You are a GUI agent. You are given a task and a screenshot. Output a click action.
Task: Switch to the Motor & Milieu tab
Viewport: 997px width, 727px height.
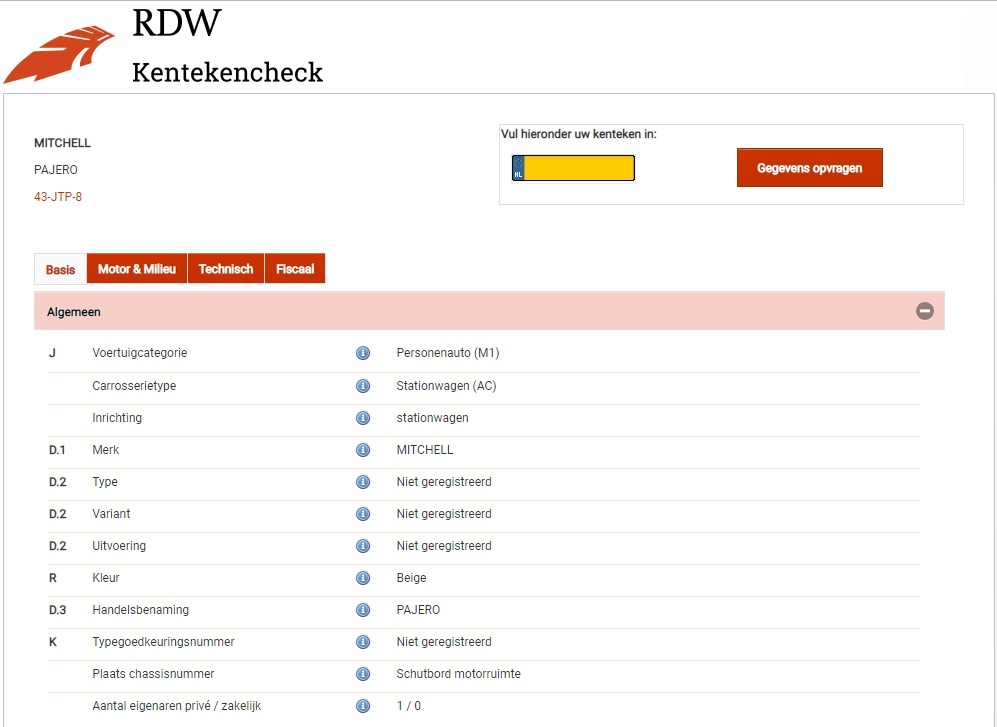[137, 268]
